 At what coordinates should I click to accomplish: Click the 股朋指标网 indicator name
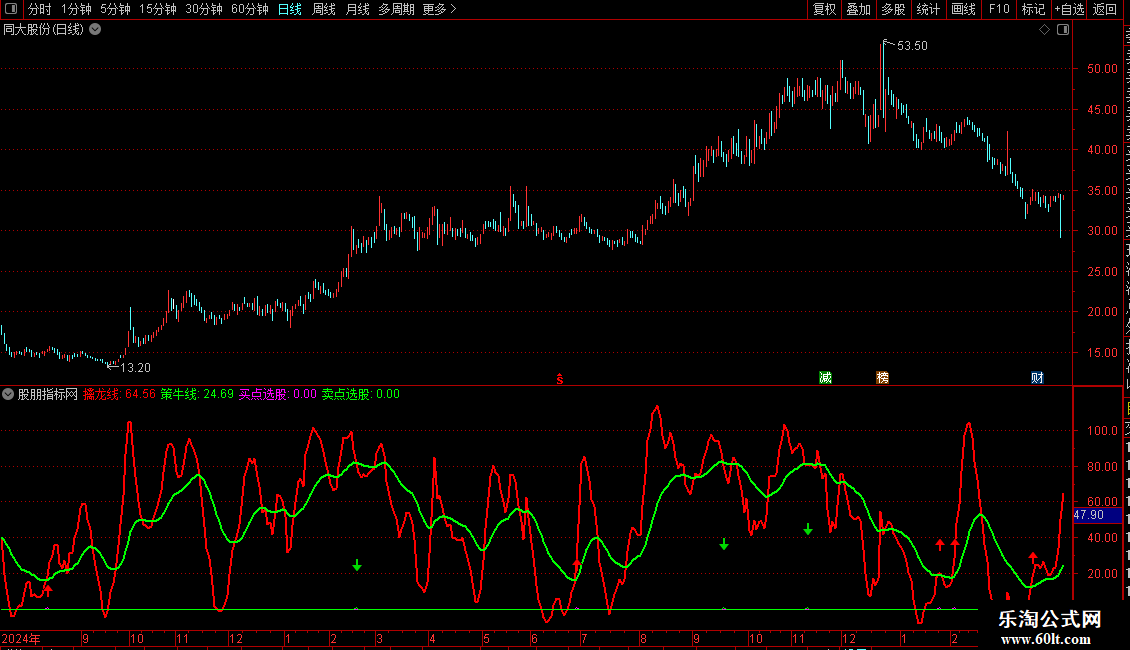point(48,394)
